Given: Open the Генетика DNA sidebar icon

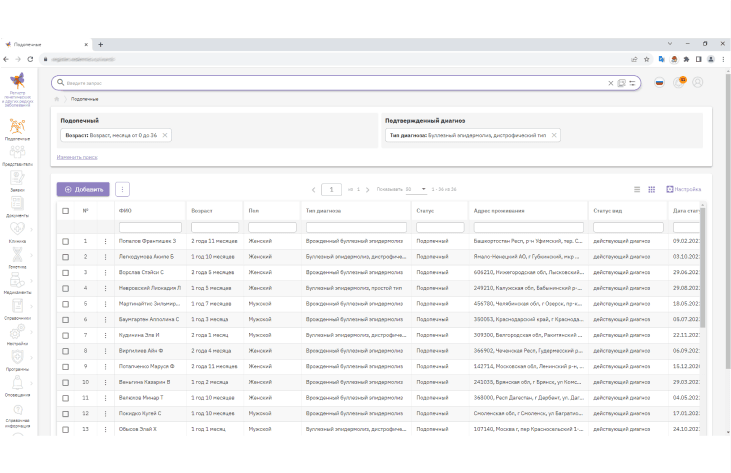Looking at the screenshot, I should [17, 258].
